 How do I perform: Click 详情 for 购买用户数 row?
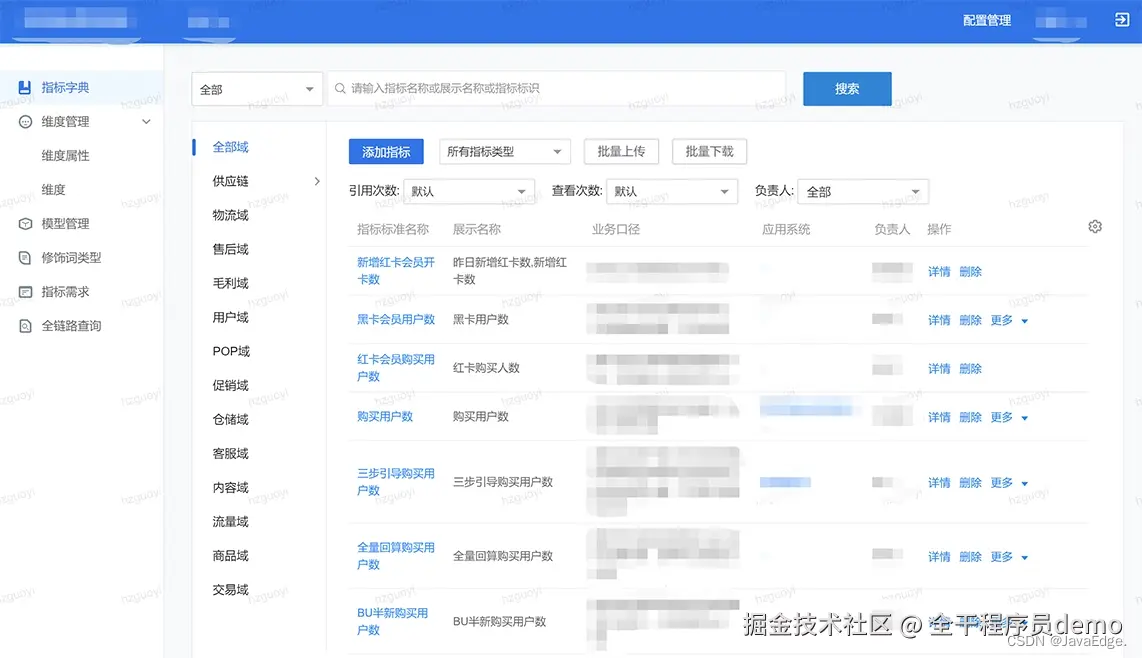pos(939,417)
